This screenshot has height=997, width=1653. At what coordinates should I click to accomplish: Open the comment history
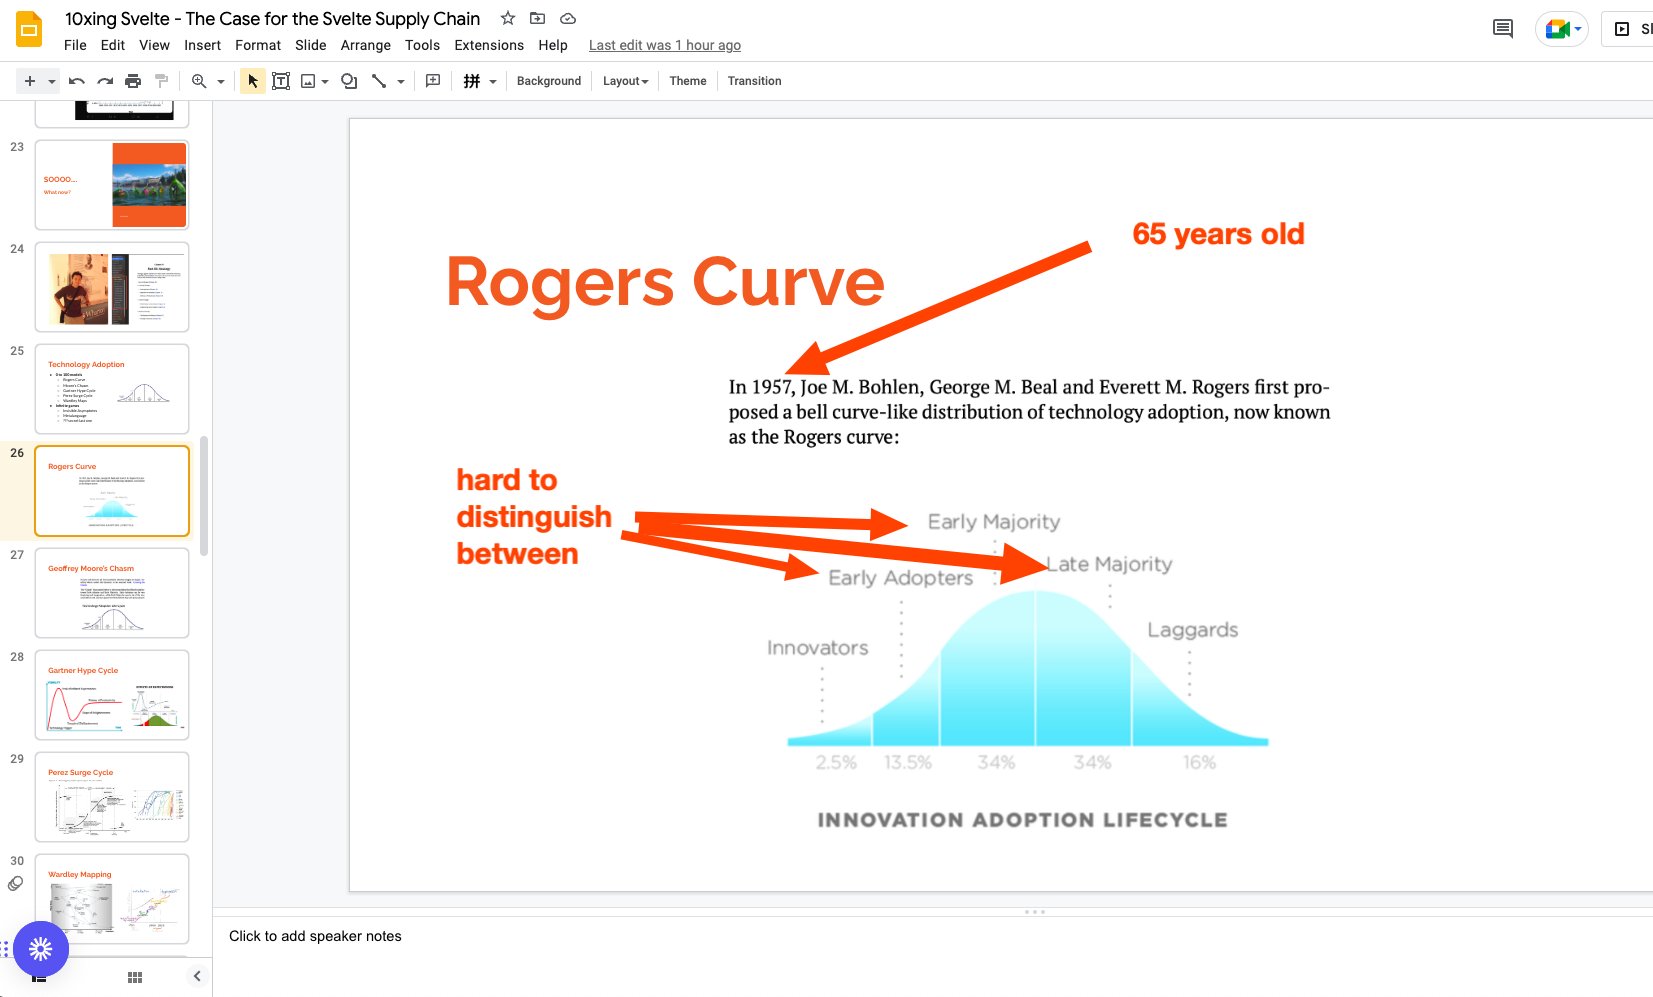point(1503,29)
